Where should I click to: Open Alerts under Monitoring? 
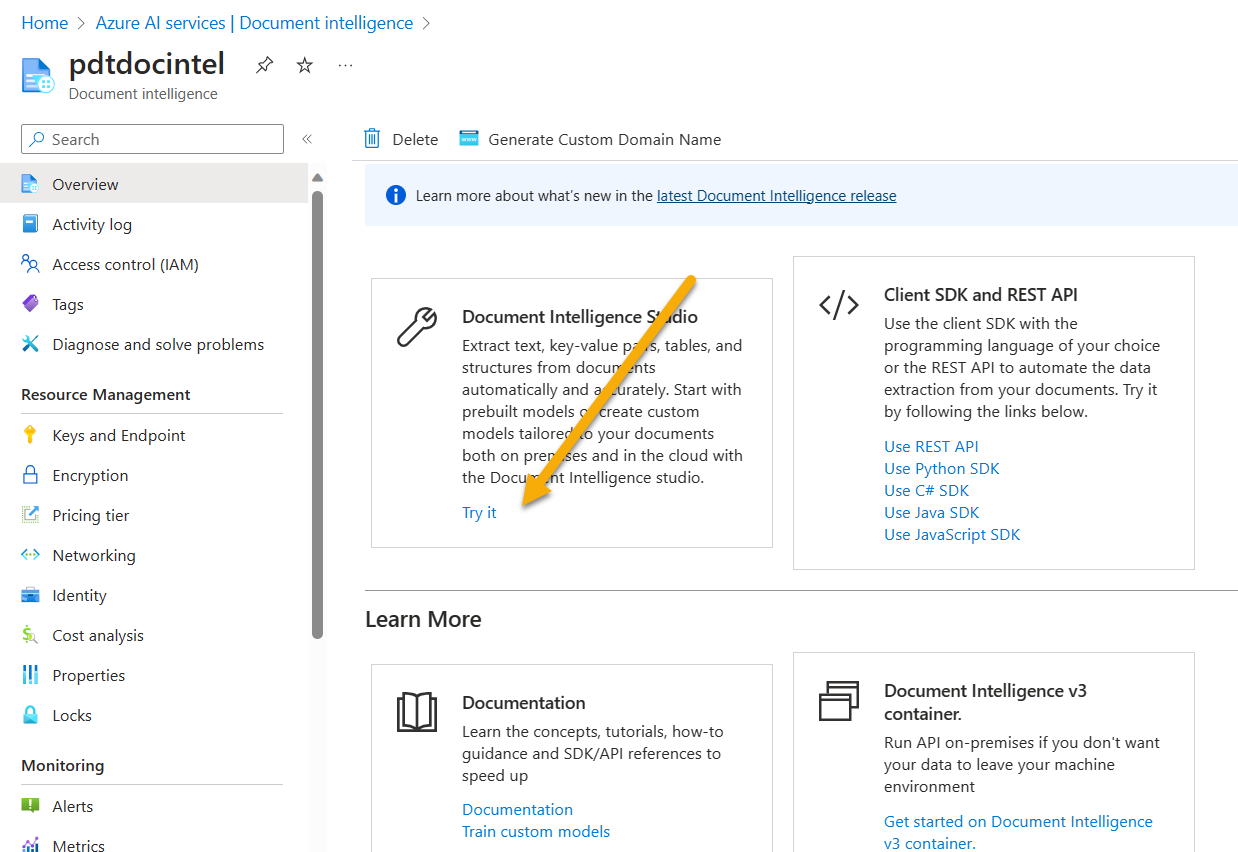click(72, 806)
